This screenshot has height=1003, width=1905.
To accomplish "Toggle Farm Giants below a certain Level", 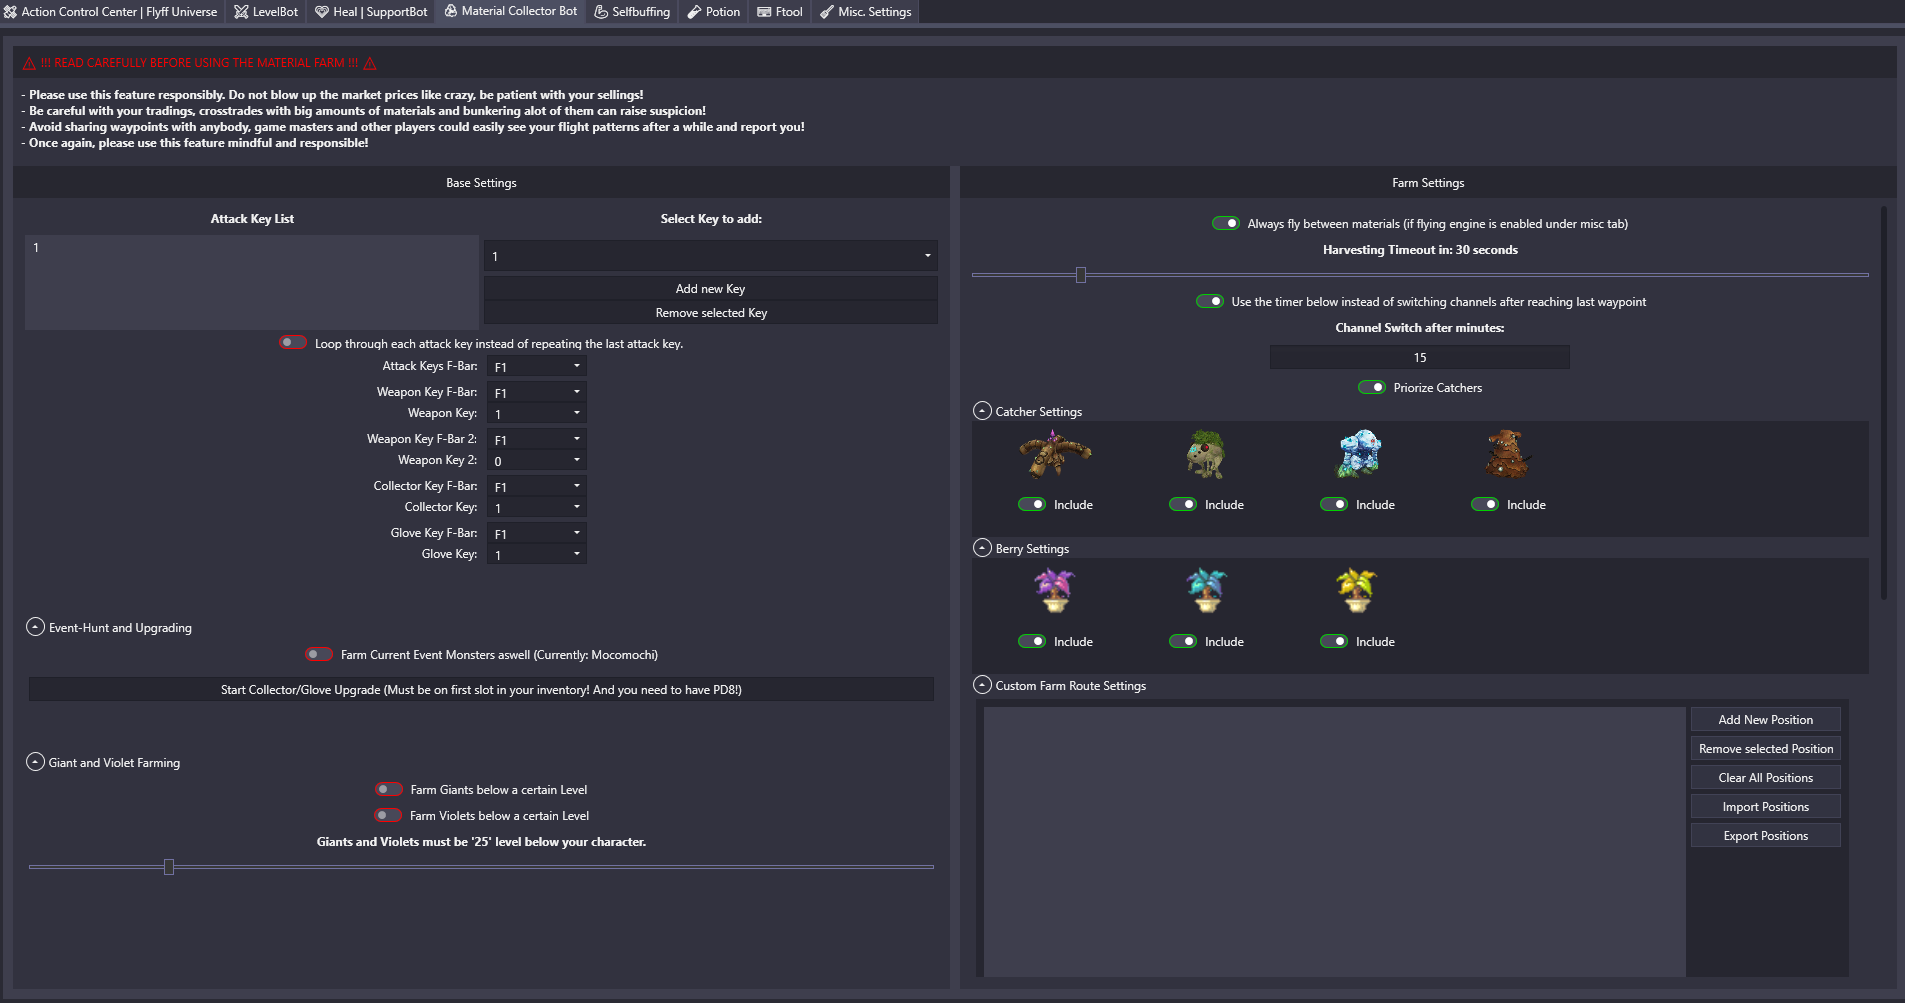I will point(388,790).
